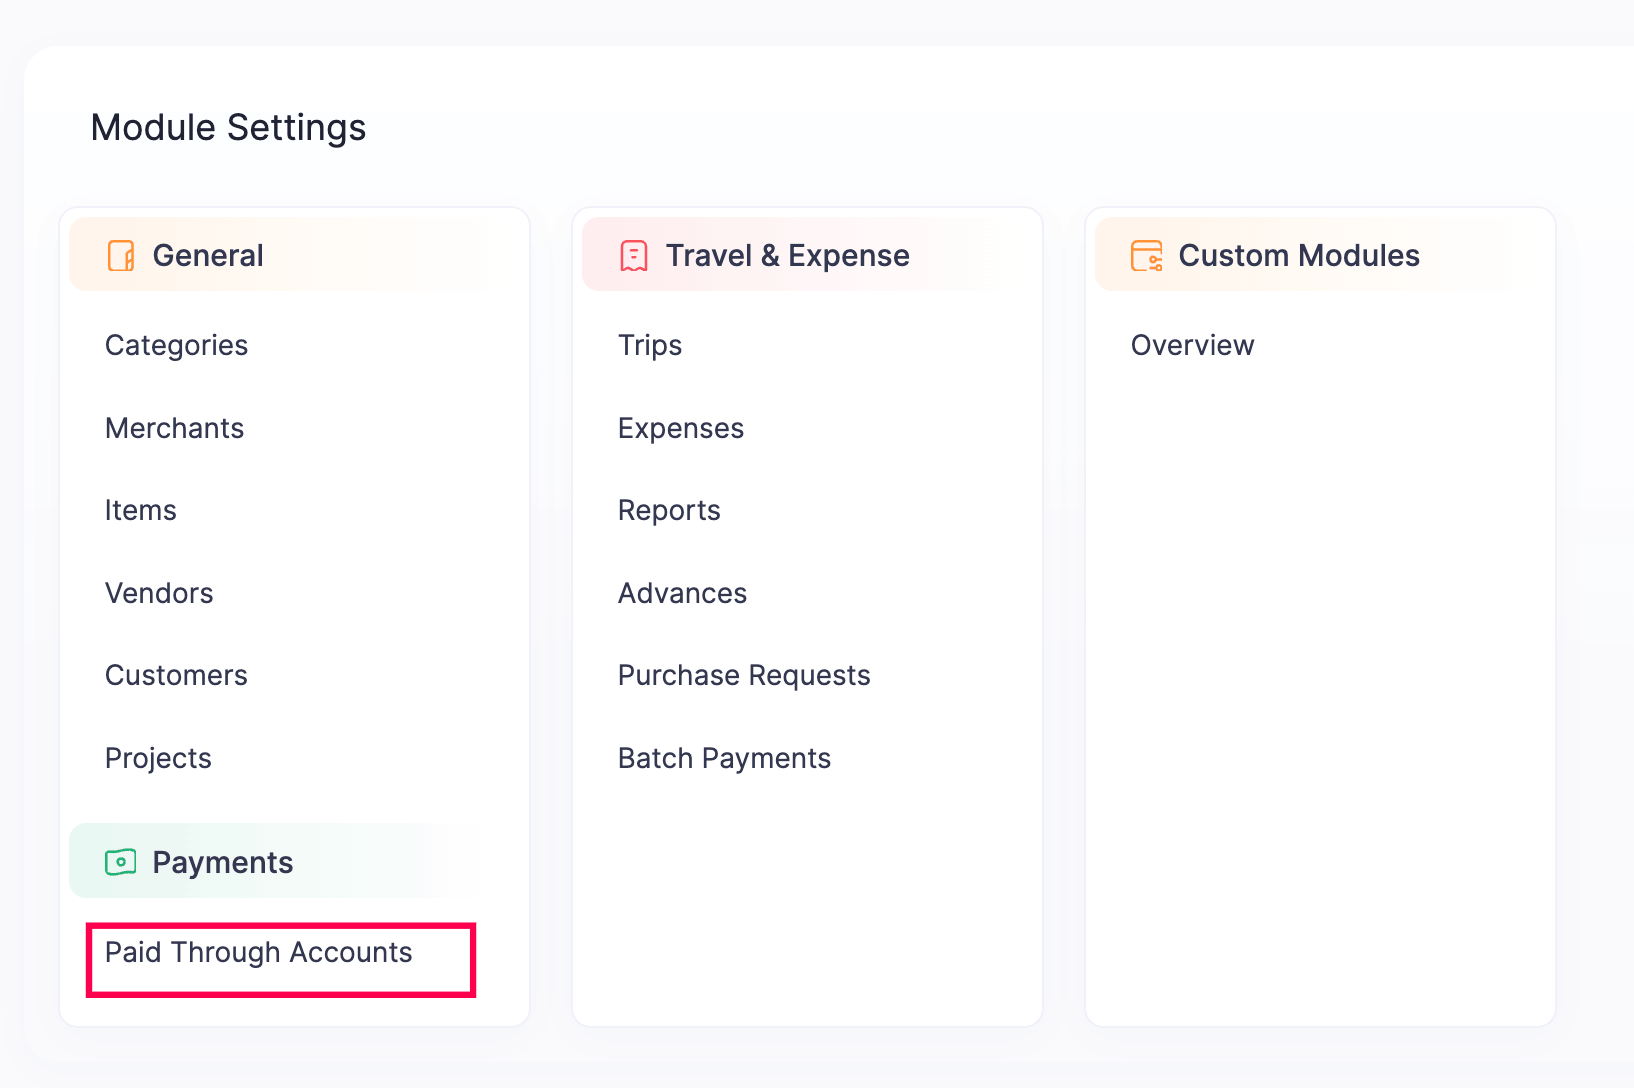The height and width of the screenshot is (1088, 1634).
Task: Click the cash icon beside Payments
Action: [120, 861]
